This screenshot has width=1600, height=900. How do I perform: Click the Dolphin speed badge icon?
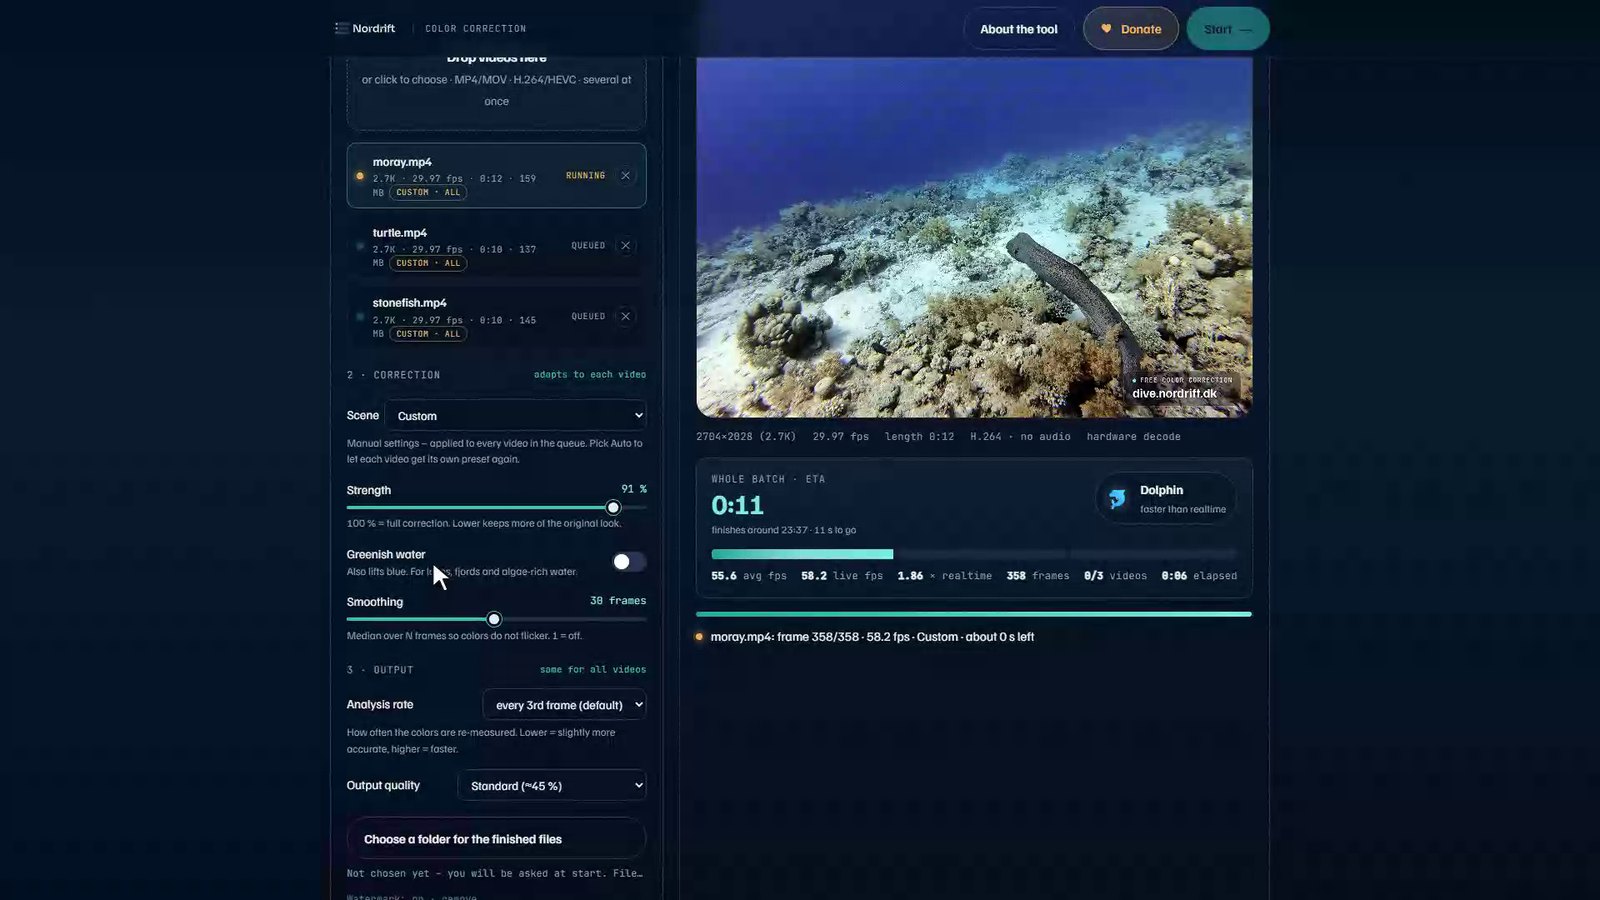[x=1117, y=498]
